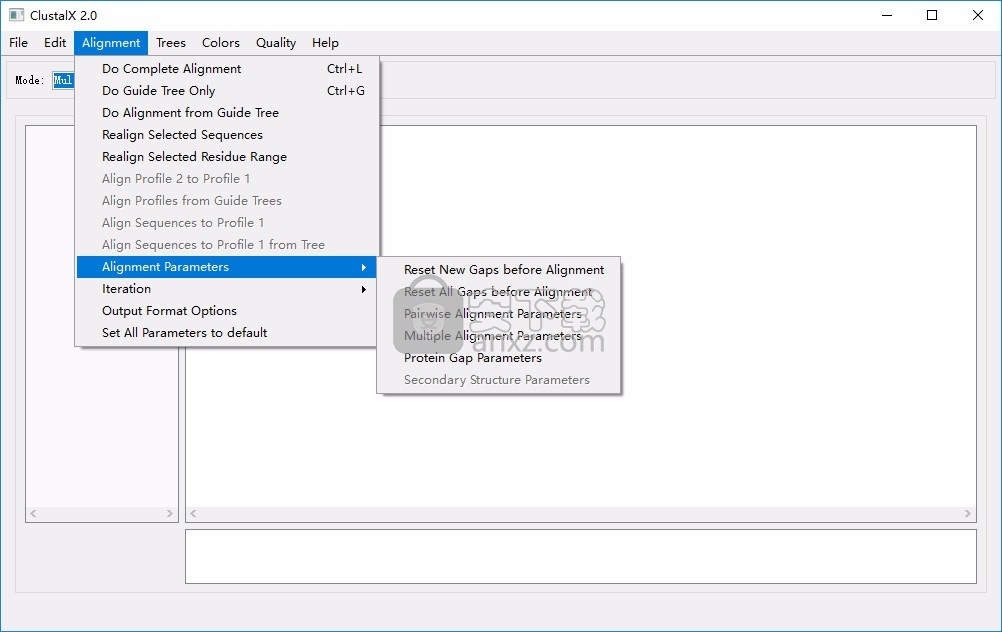This screenshot has height=632, width=1002.
Task: Click right arrow of alignment view scrollbar
Action: [967, 514]
